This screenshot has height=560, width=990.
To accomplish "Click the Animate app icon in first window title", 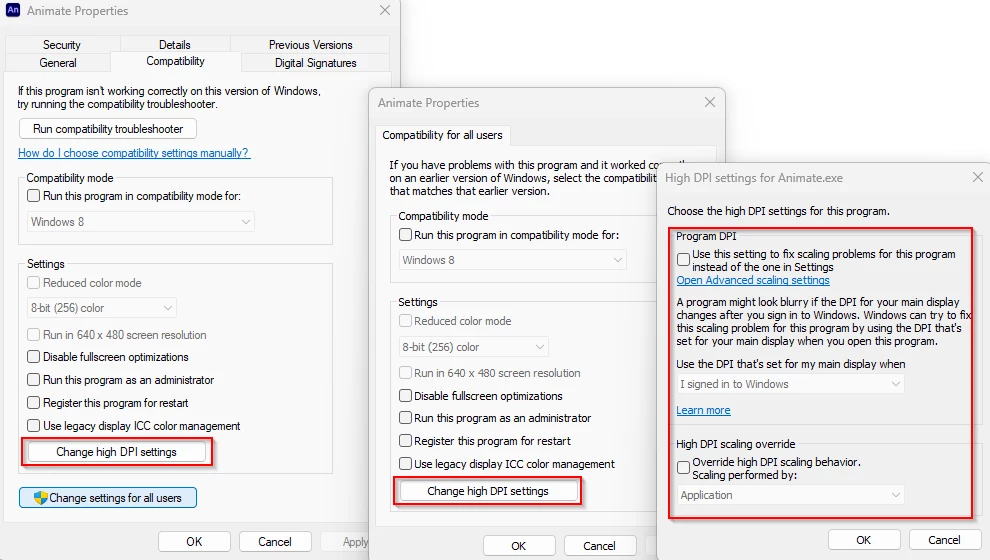I will pos(13,10).
